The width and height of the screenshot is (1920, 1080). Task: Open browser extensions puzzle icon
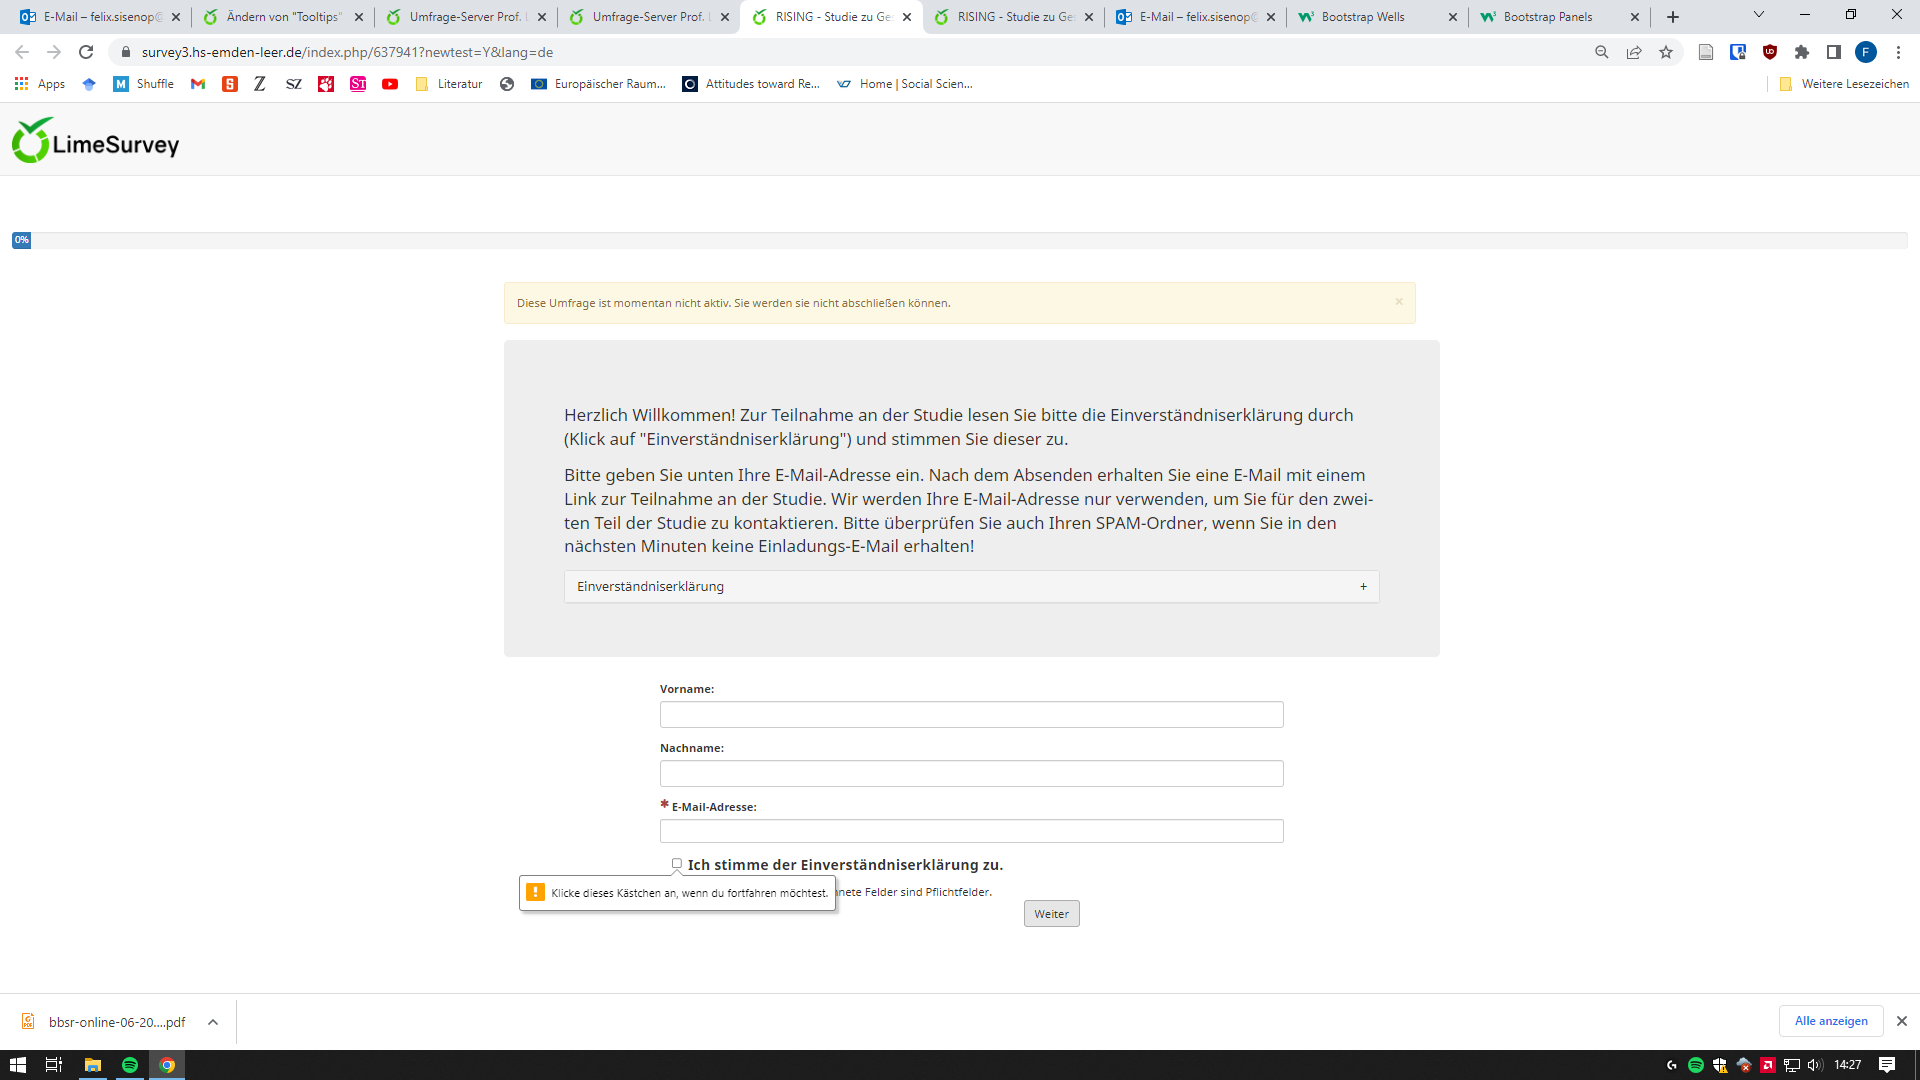click(x=1802, y=52)
